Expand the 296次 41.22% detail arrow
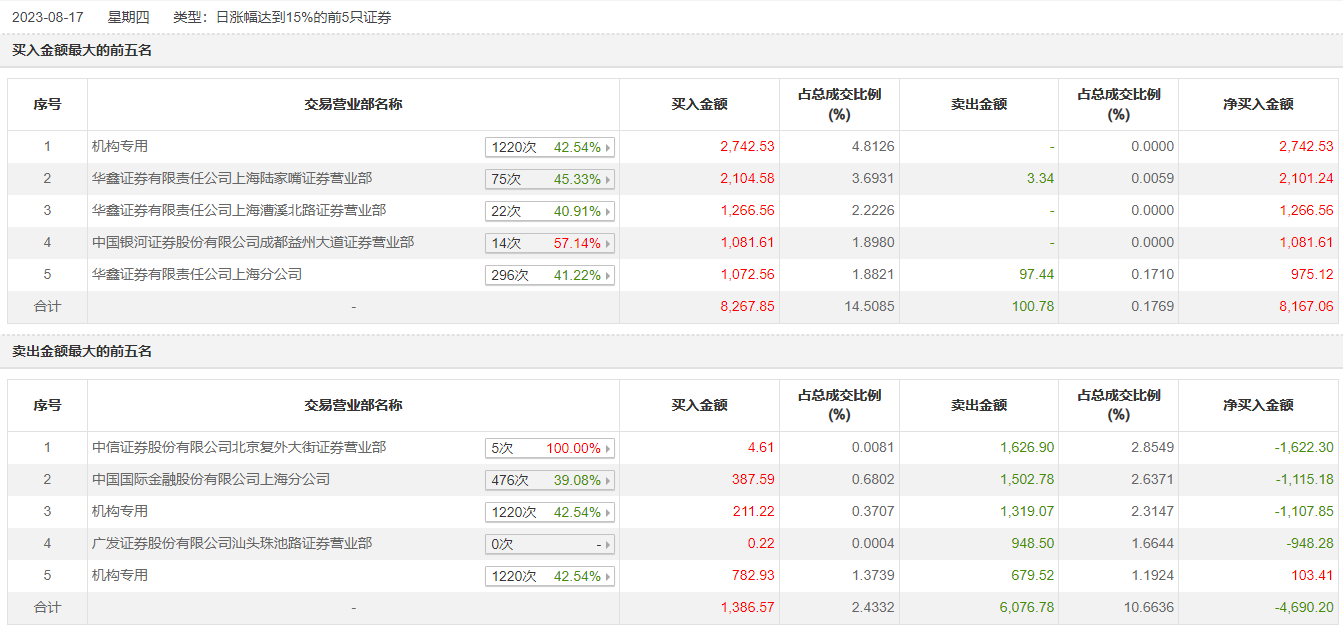The image size is (1343, 631). pyautogui.click(x=608, y=276)
